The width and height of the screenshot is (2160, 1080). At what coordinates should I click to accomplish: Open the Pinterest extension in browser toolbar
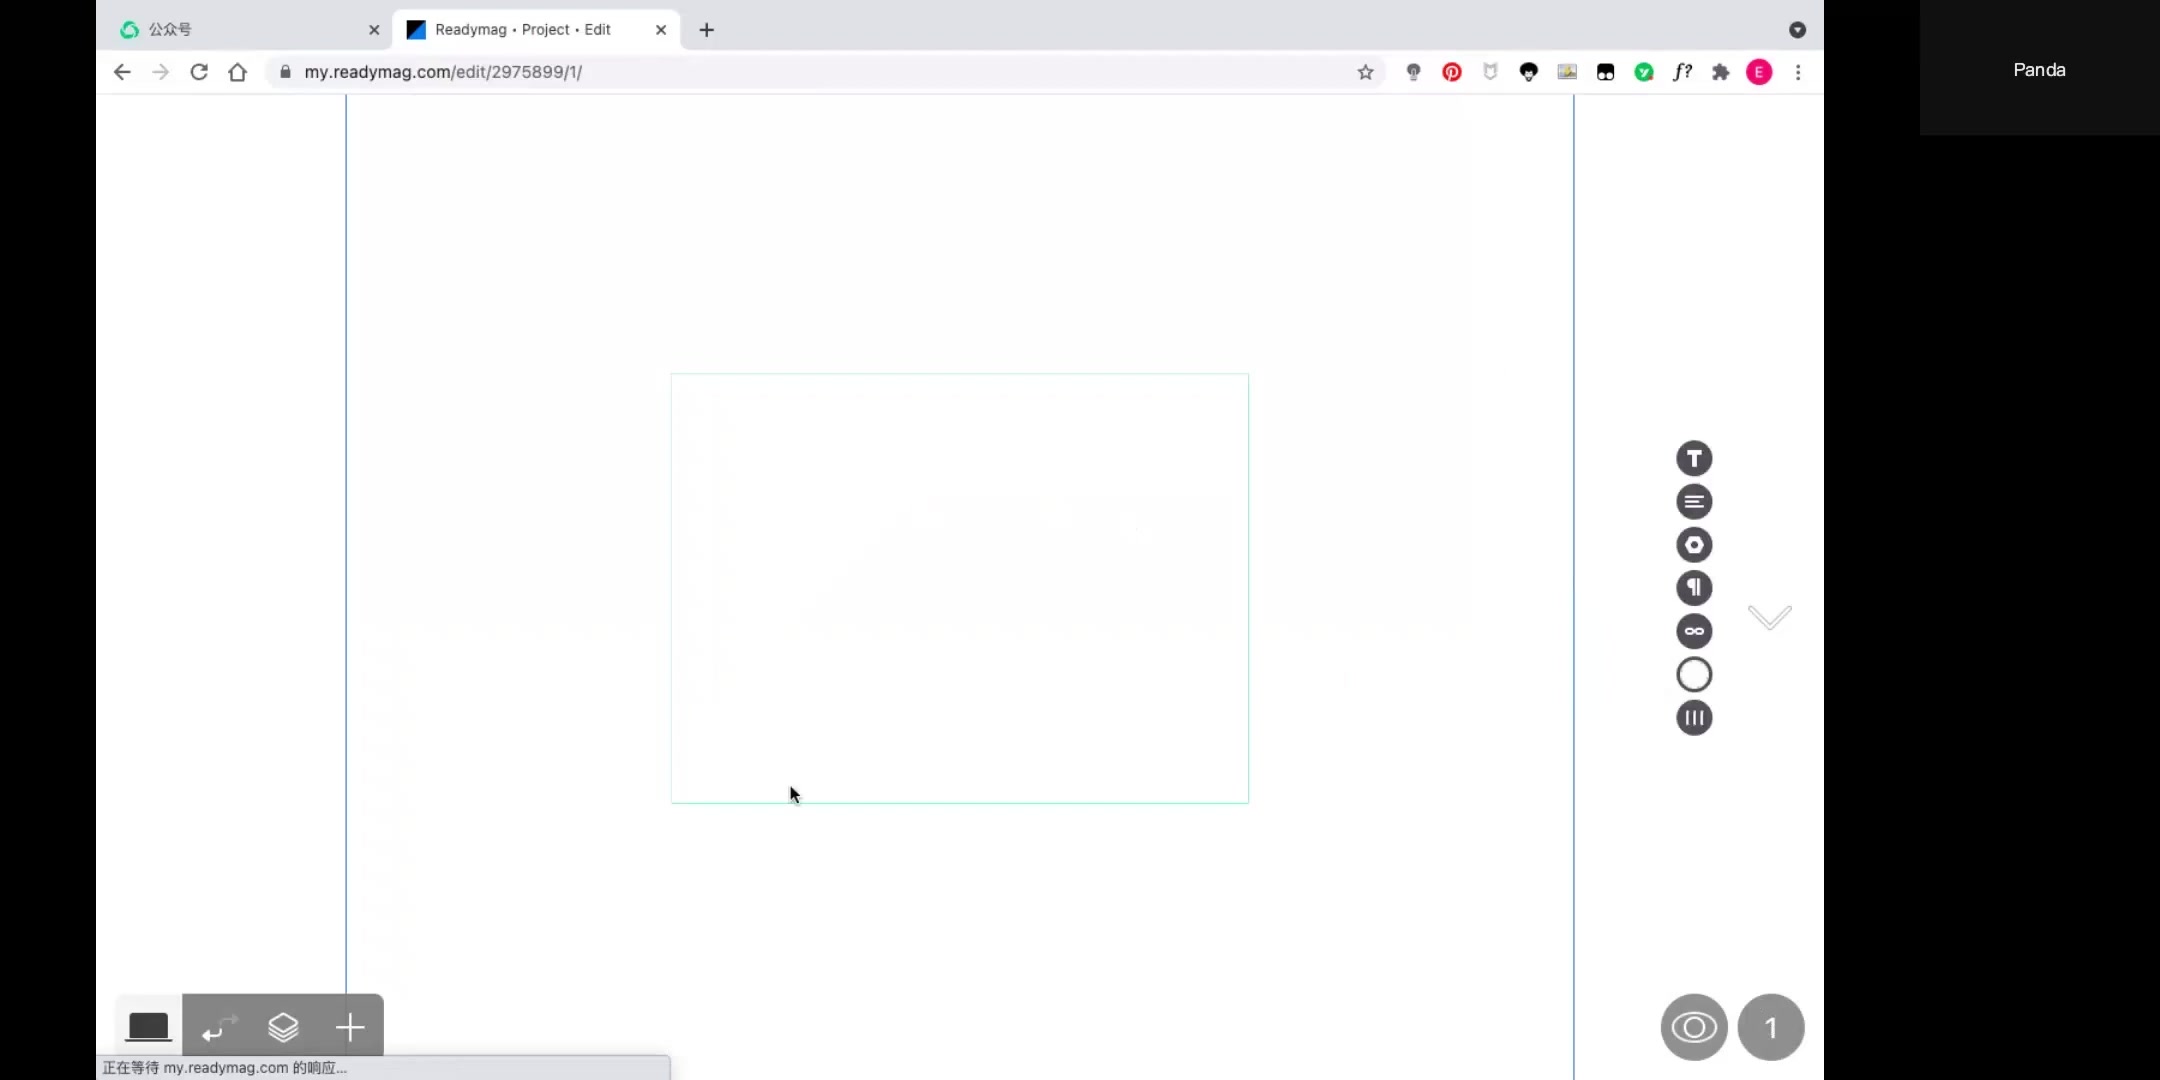click(1451, 72)
